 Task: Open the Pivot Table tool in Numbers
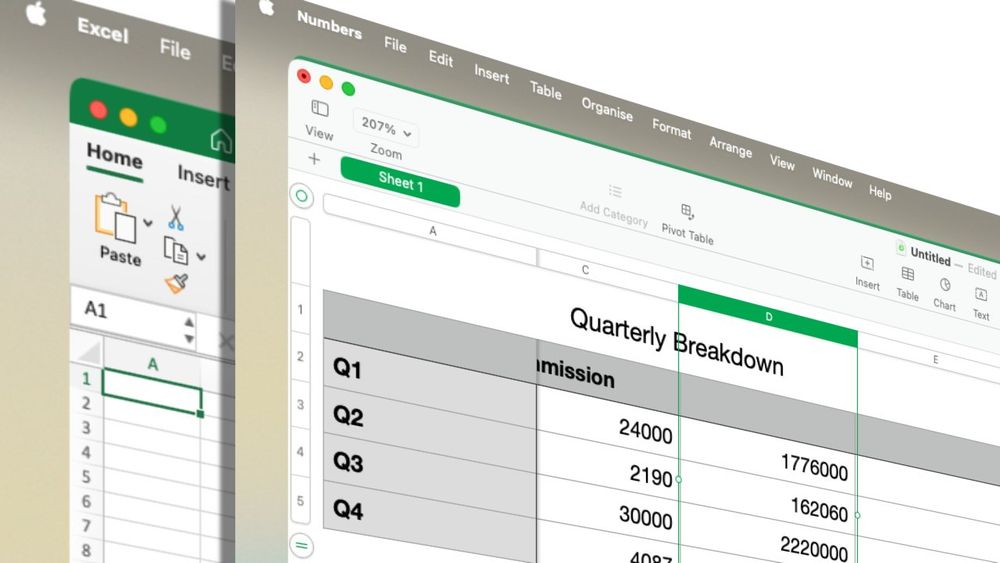[687, 211]
